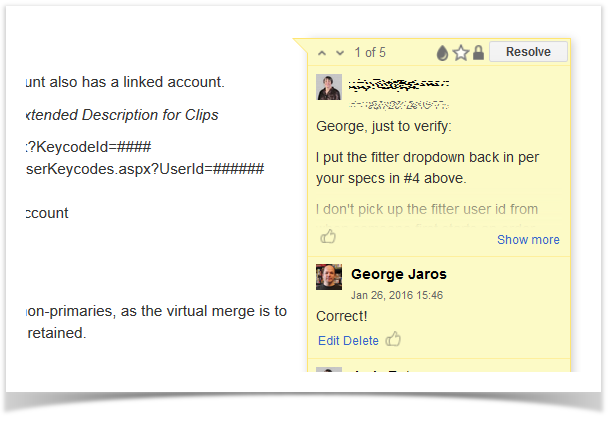Open George Jaros's avatar photo
Viewport: 615px width, 421px height.
pyautogui.click(x=329, y=277)
